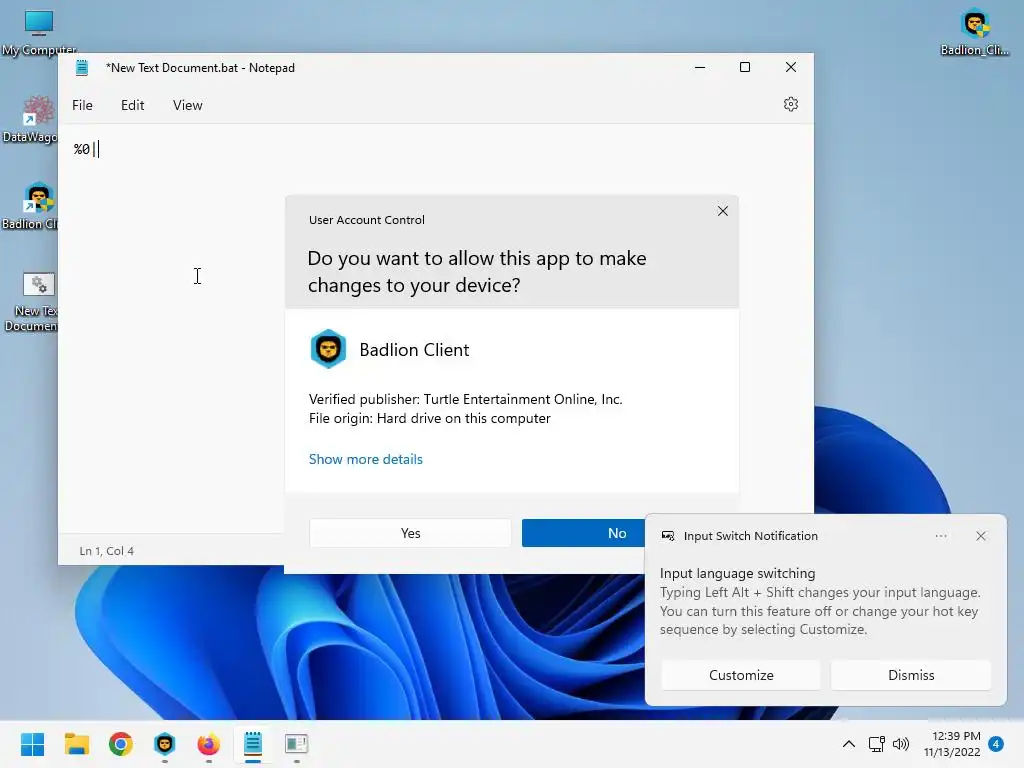Close the Notepad window
The width and height of the screenshot is (1024, 768).
(x=791, y=67)
